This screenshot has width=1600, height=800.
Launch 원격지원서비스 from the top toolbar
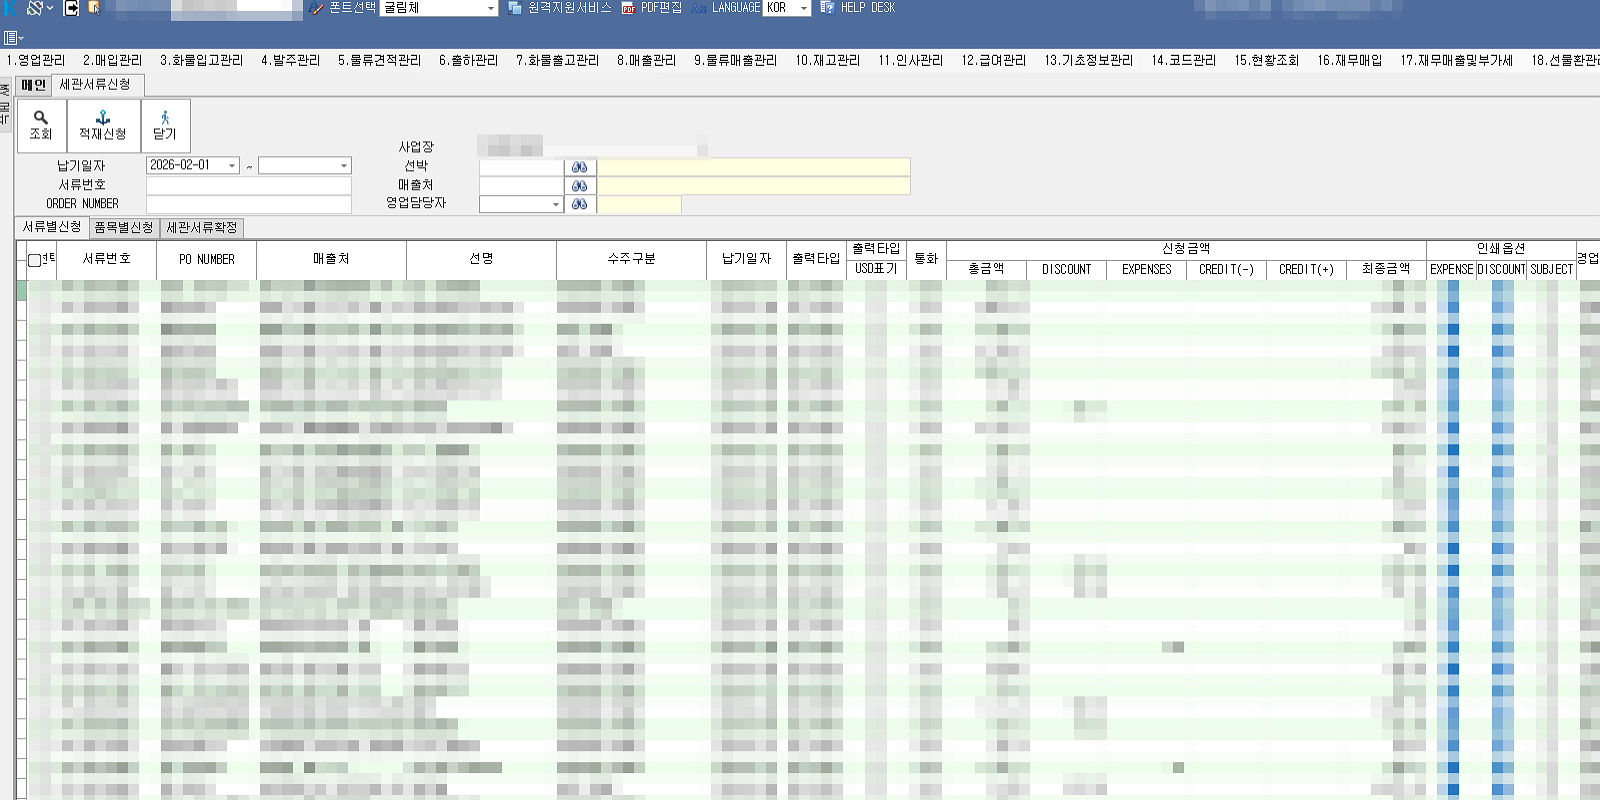coord(559,8)
